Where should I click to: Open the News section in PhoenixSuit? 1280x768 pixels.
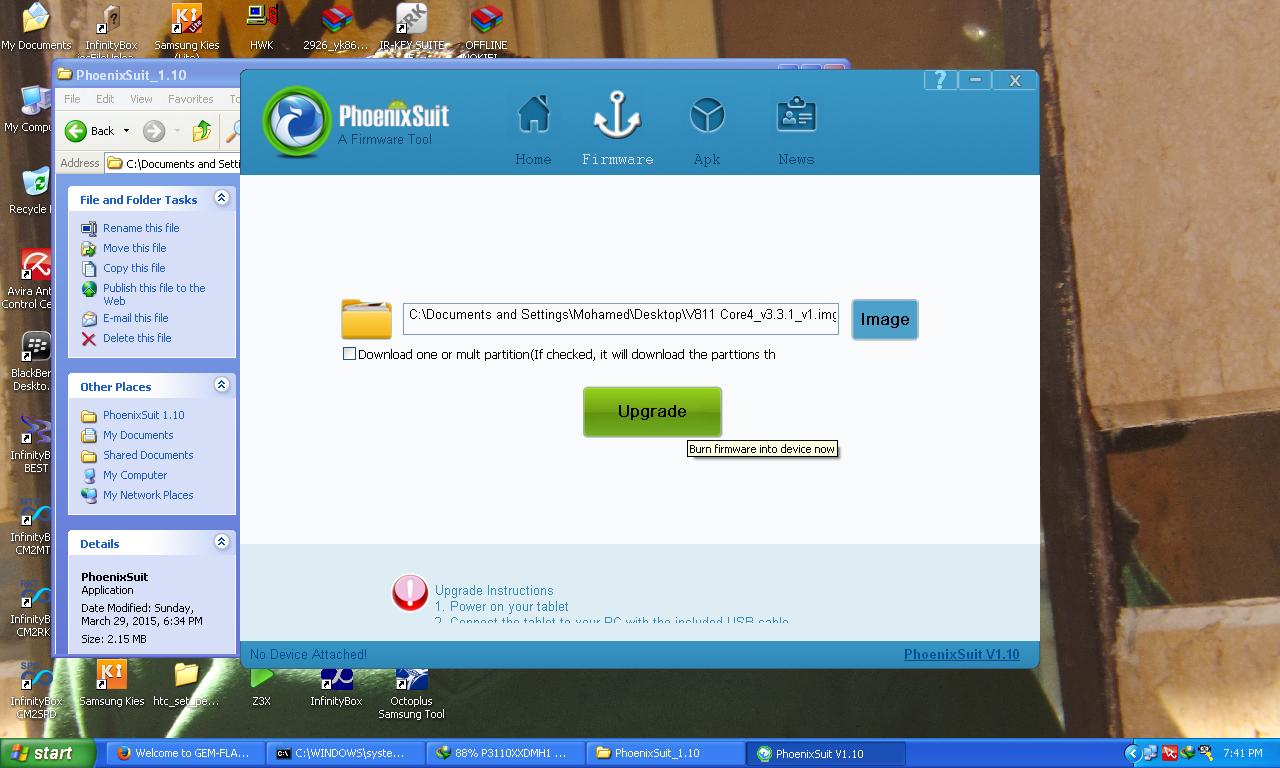[796, 131]
